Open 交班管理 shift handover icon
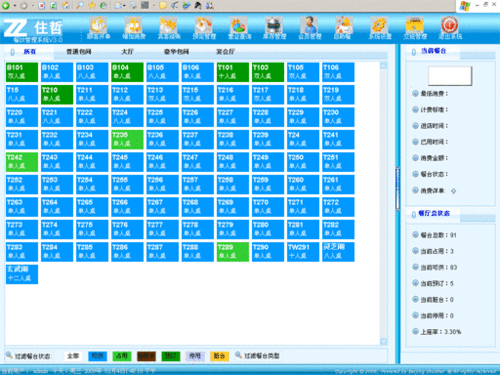The height and width of the screenshot is (375, 500). click(x=415, y=28)
